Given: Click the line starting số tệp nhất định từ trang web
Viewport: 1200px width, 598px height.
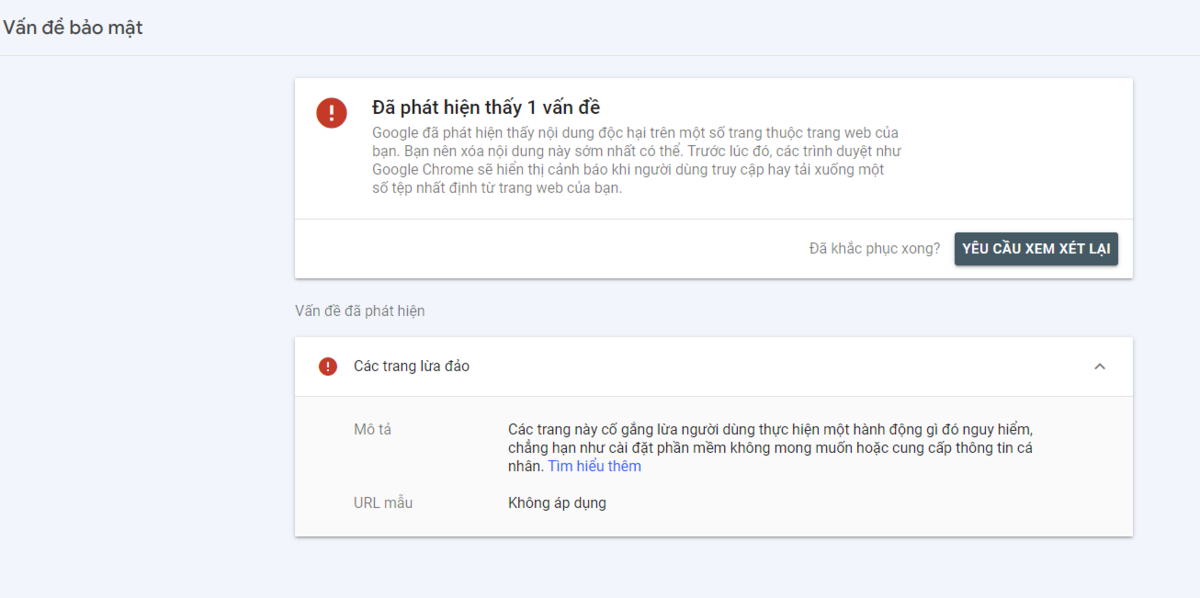Looking at the screenshot, I should pyautogui.click(x=497, y=188).
